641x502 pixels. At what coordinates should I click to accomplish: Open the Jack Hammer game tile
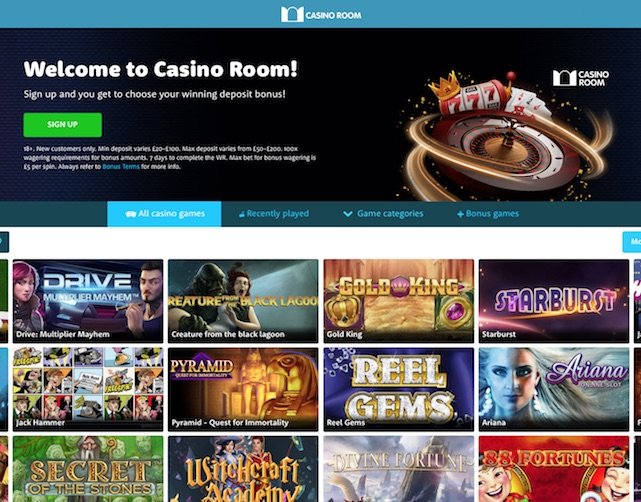pos(88,389)
